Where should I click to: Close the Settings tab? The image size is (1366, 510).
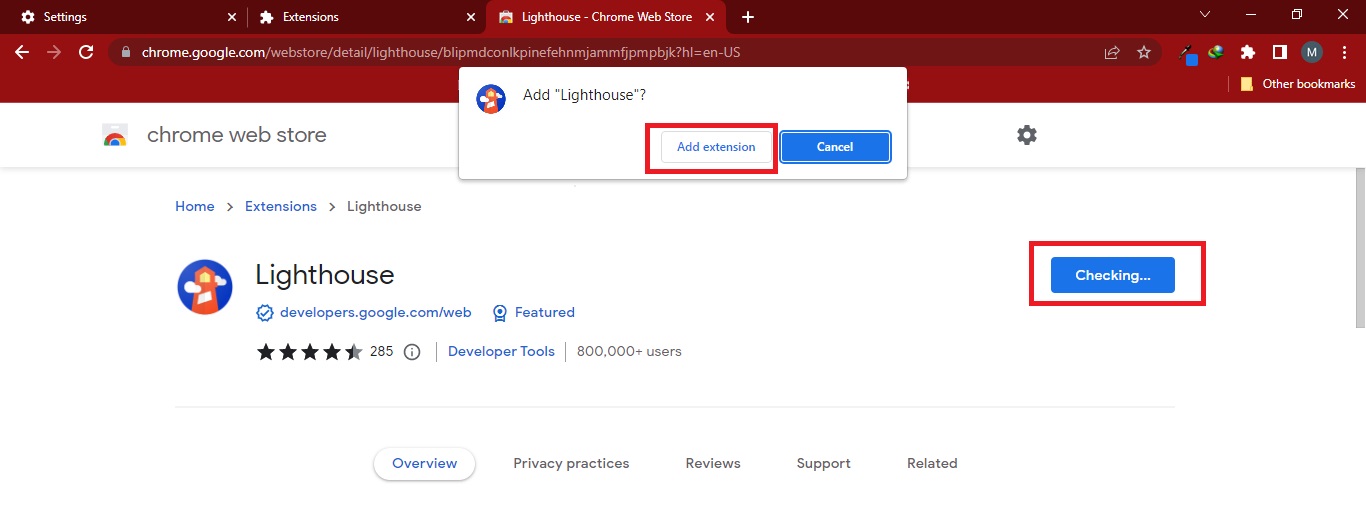point(232,17)
